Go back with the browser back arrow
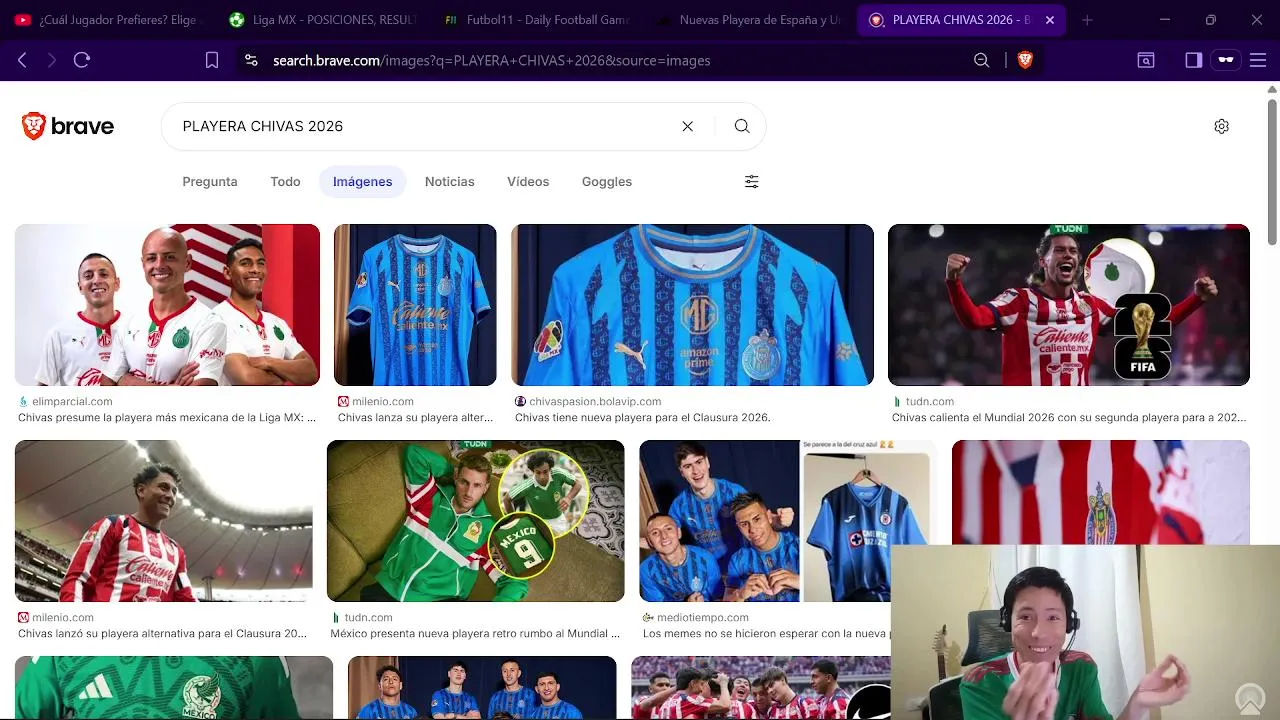1280x720 pixels. pyautogui.click(x=22, y=60)
